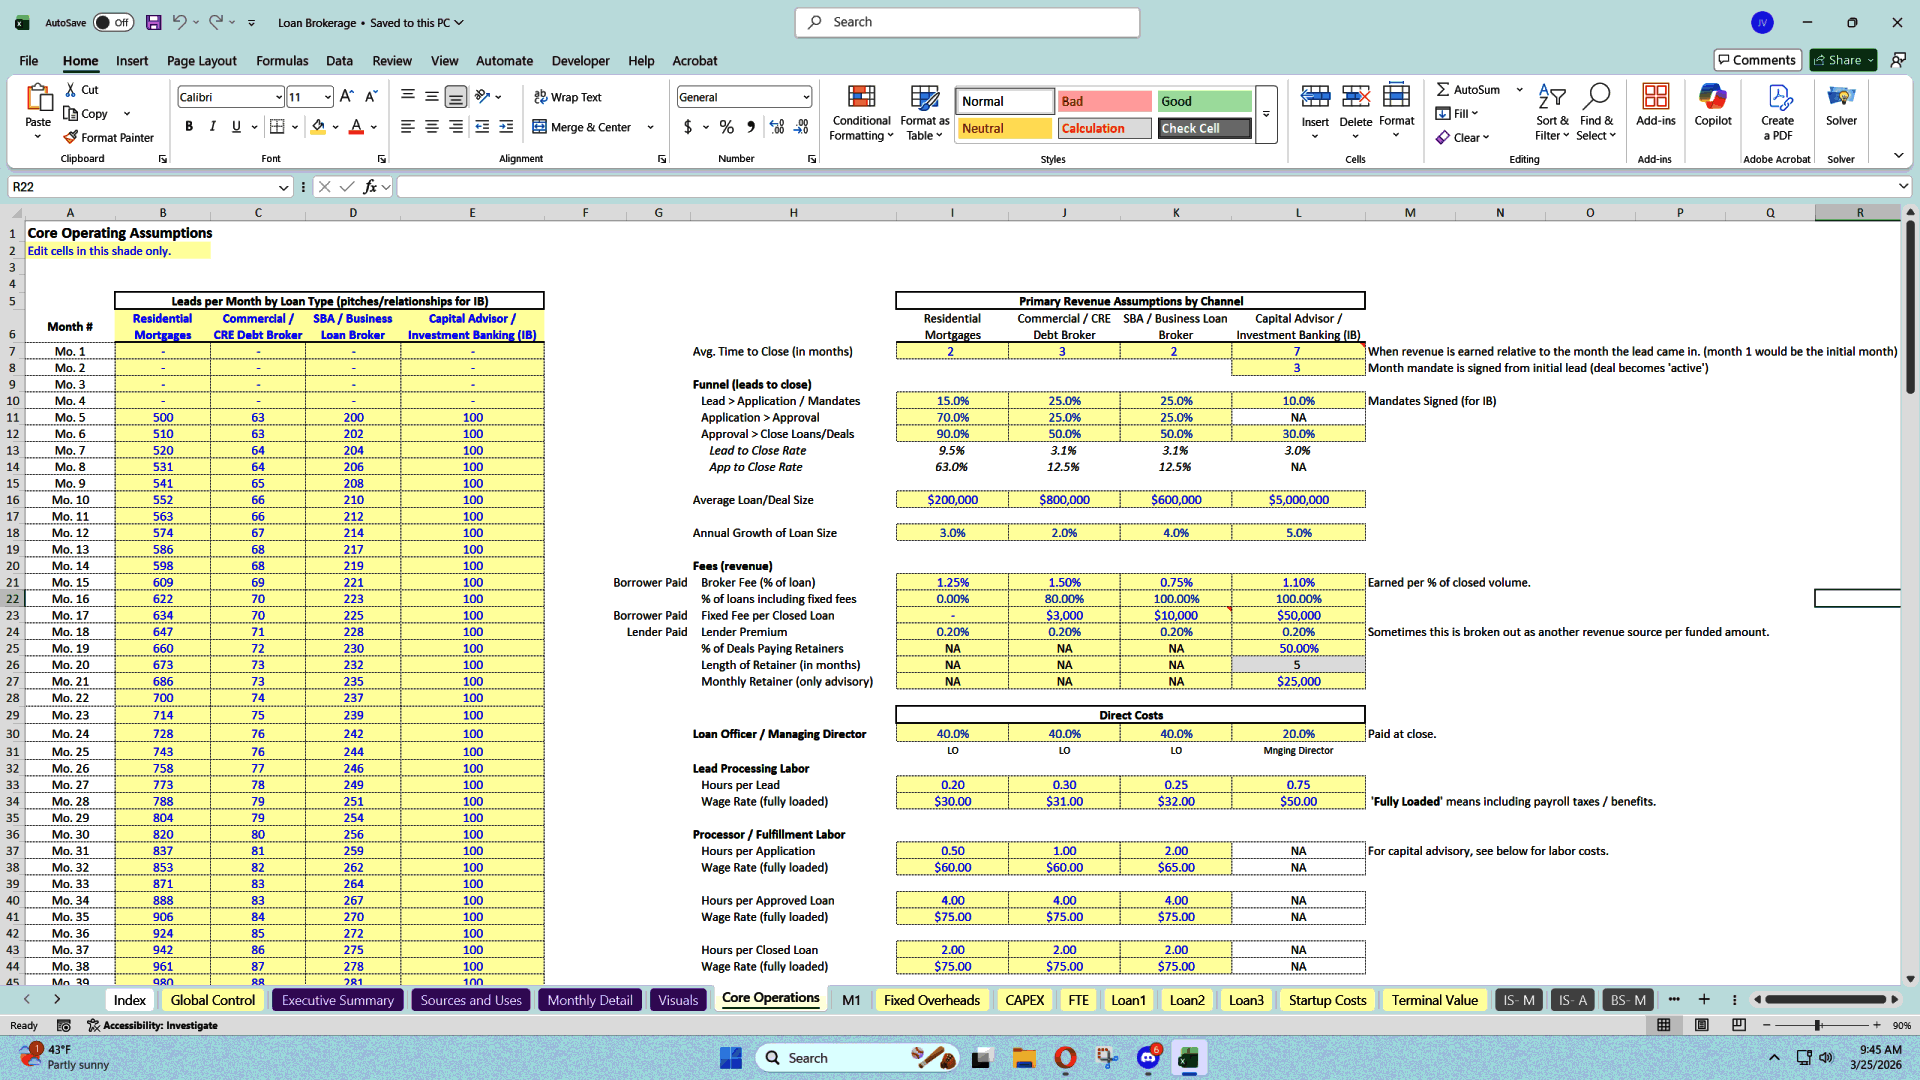Toggle italic formatting

(212, 126)
